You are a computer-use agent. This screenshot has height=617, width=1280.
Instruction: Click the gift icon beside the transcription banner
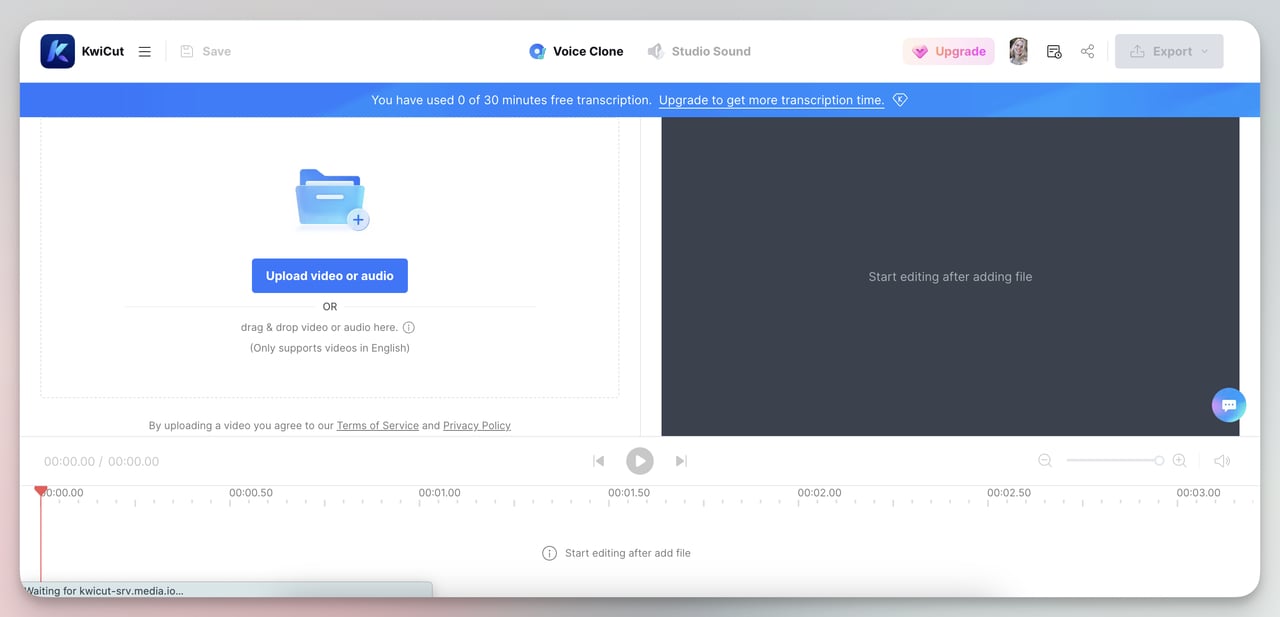(899, 99)
